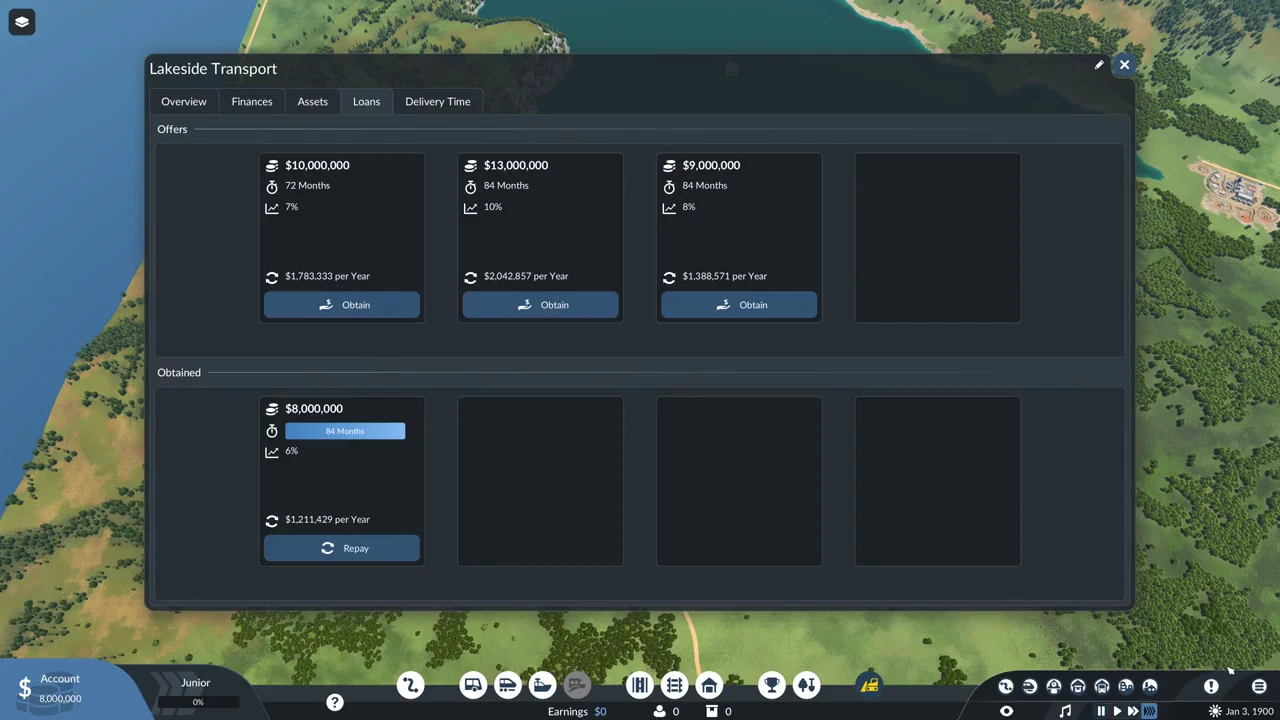
Task: Open the Delivery Time tab
Action: [x=438, y=101]
